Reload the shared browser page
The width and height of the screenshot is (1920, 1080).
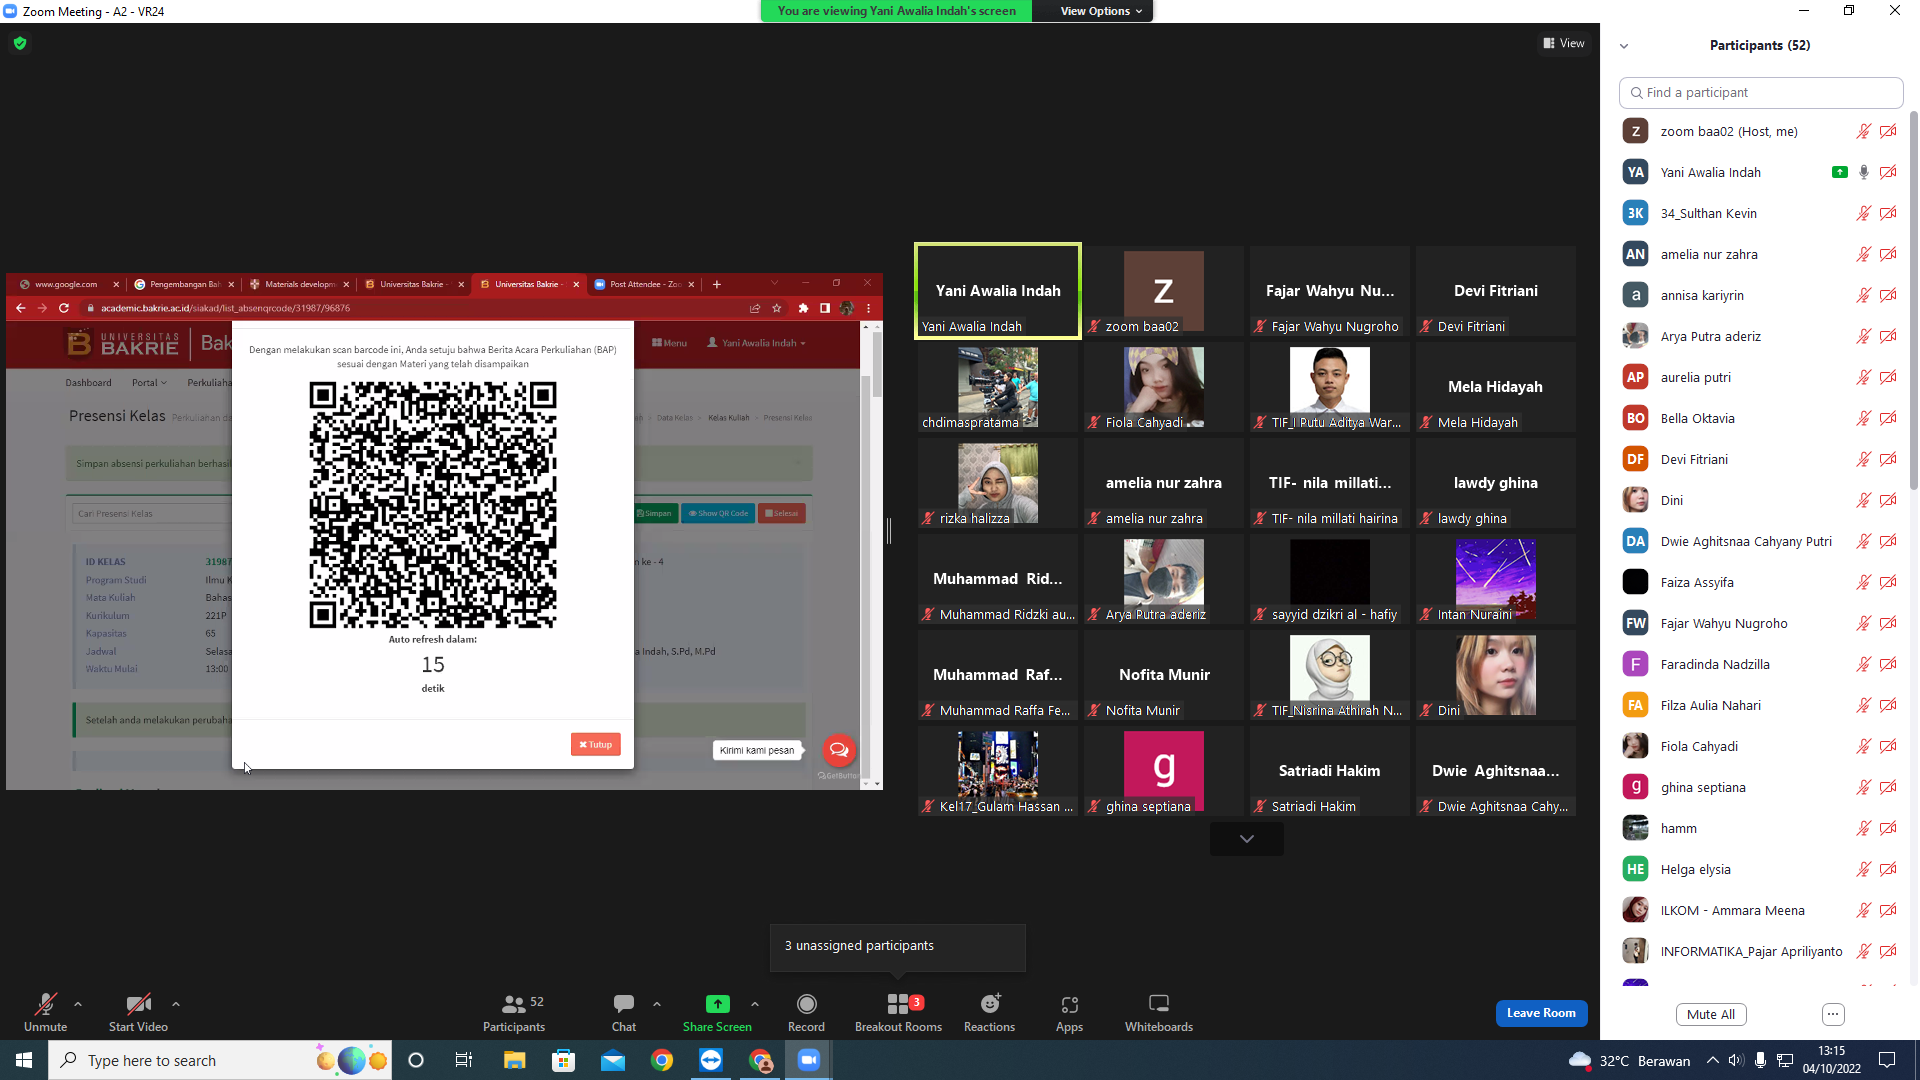click(x=64, y=308)
